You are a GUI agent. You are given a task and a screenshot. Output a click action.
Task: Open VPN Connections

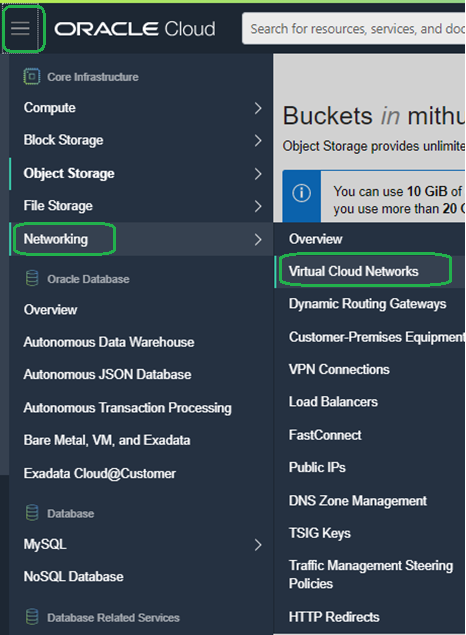(x=339, y=369)
